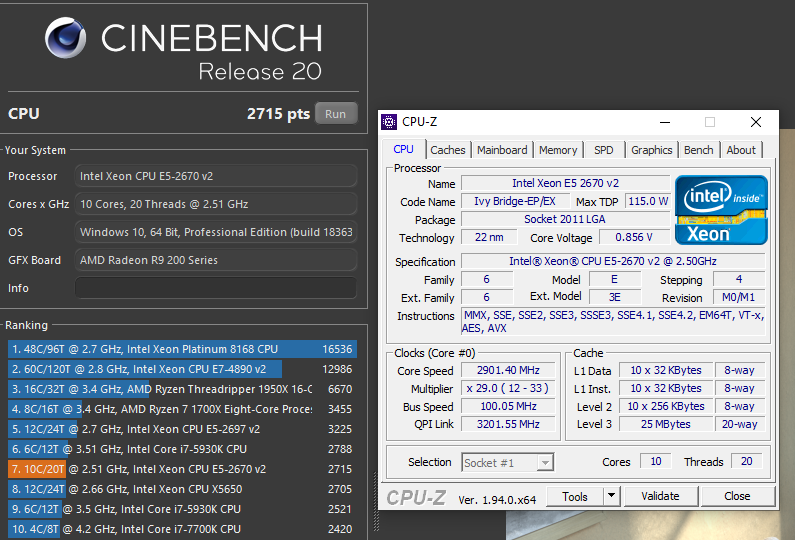
Task: Open the About tab
Action: 741,150
